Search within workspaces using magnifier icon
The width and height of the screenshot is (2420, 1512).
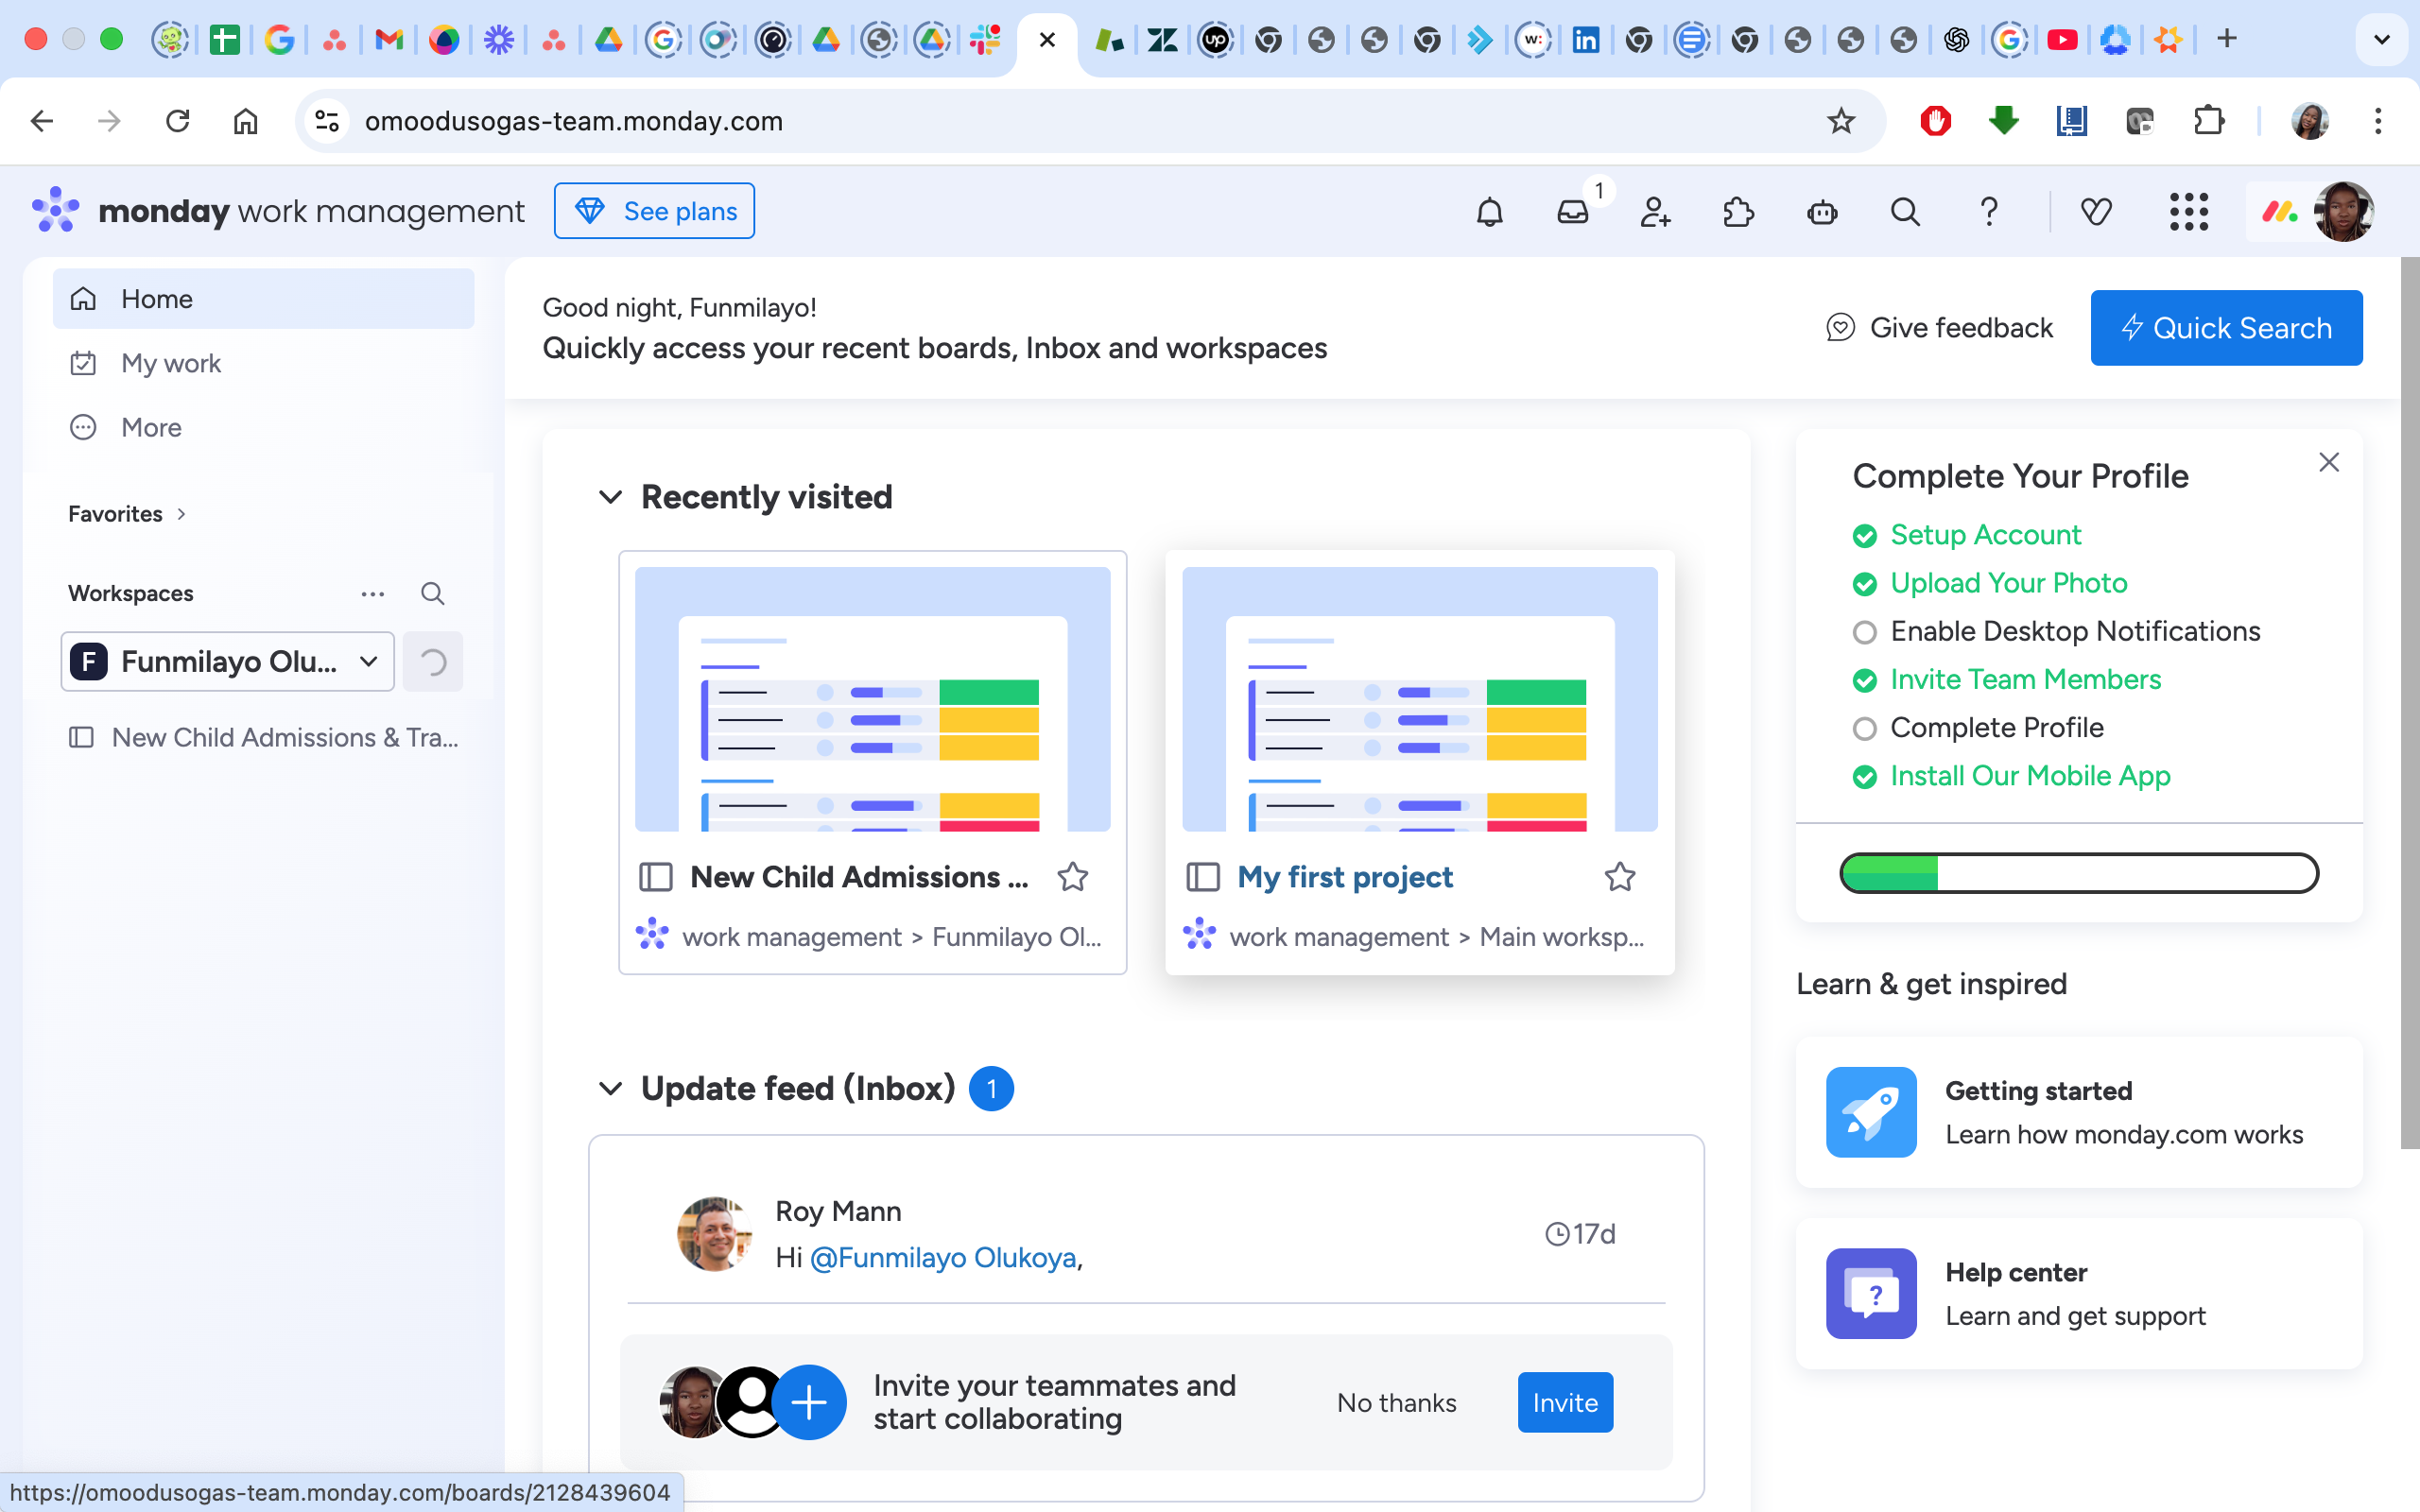pos(432,594)
